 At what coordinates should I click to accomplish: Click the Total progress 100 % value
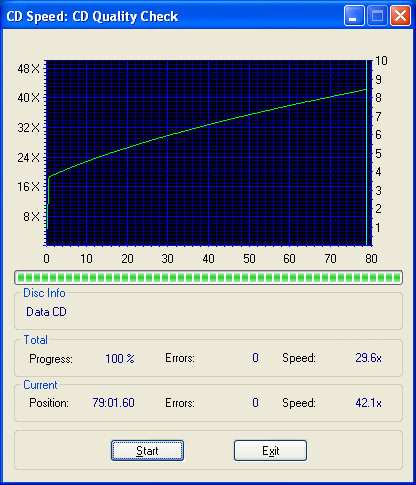click(120, 359)
